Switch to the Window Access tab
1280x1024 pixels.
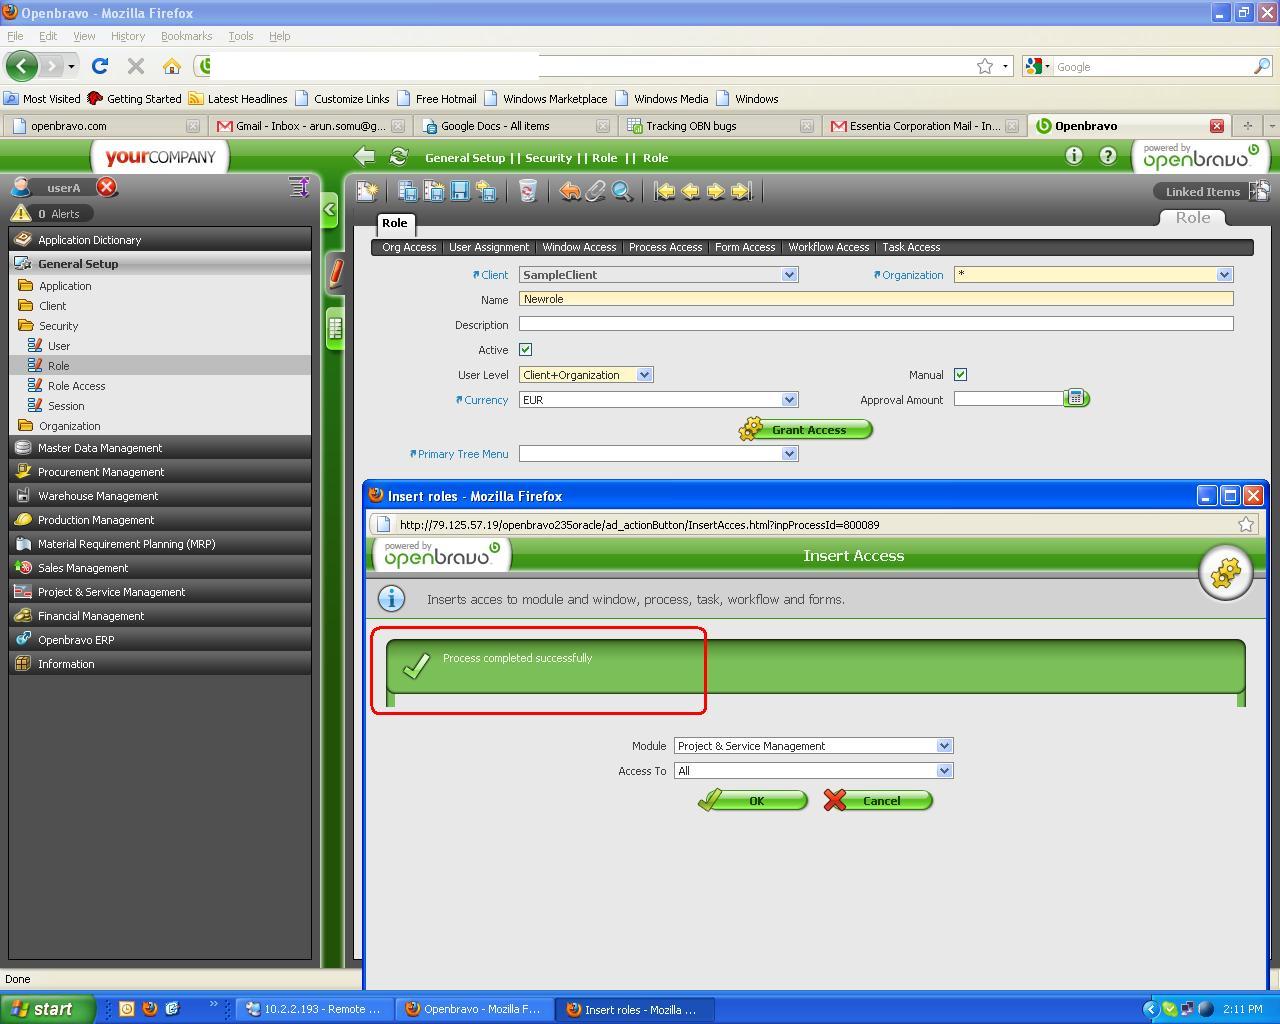click(579, 247)
